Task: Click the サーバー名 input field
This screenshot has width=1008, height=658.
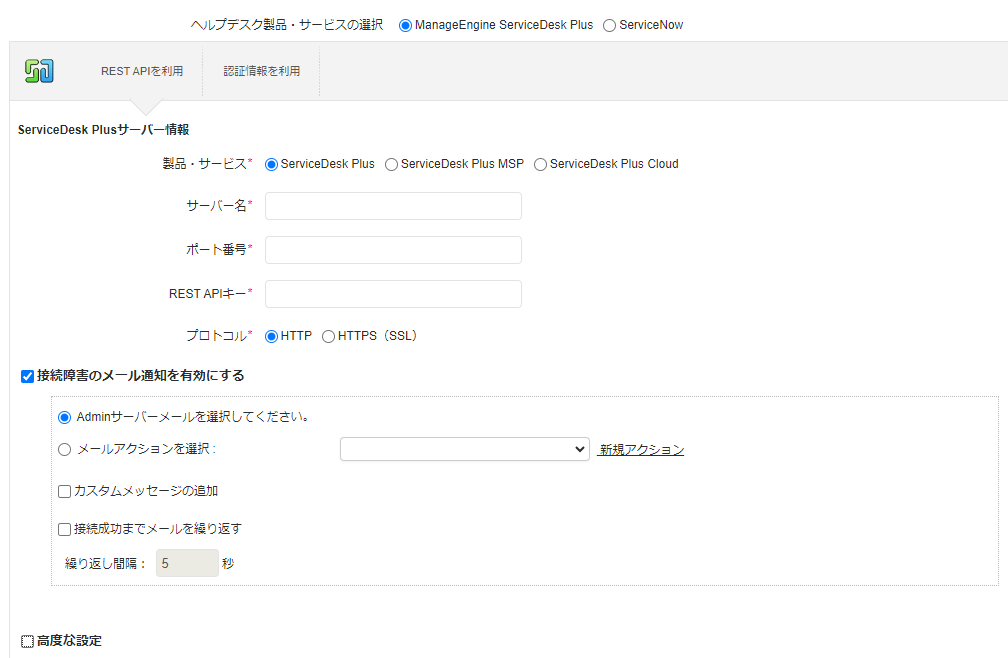Action: click(393, 206)
